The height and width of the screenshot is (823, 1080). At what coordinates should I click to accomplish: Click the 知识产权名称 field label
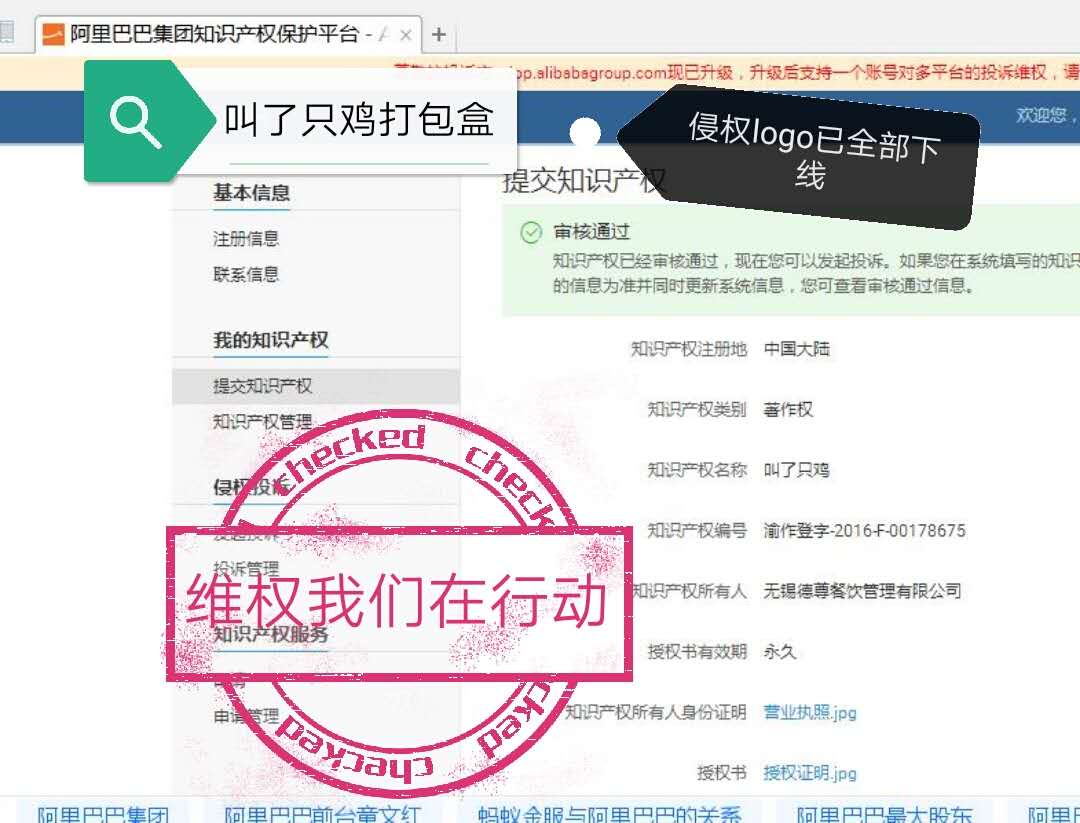698,470
